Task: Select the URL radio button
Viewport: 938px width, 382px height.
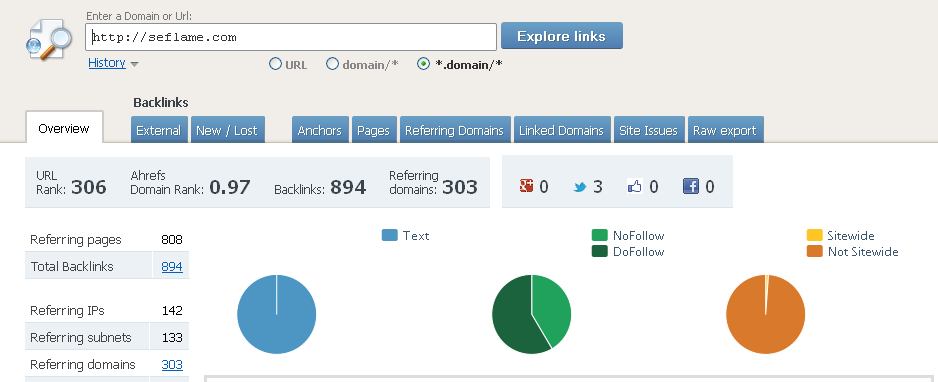Action: [x=275, y=64]
